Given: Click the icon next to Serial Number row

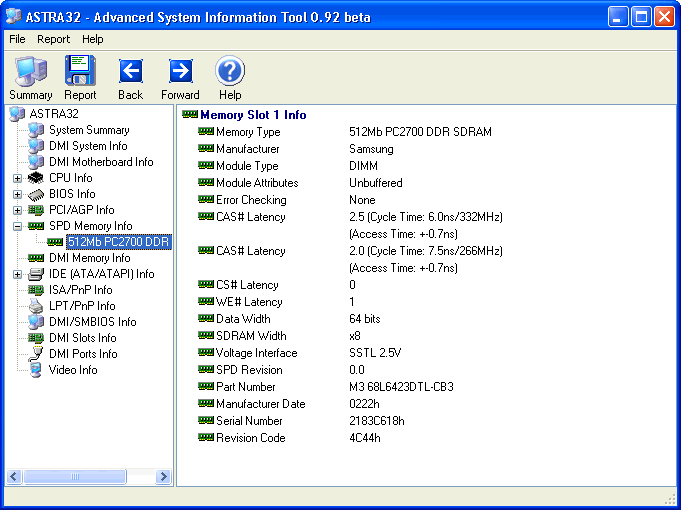Looking at the screenshot, I should tap(206, 420).
